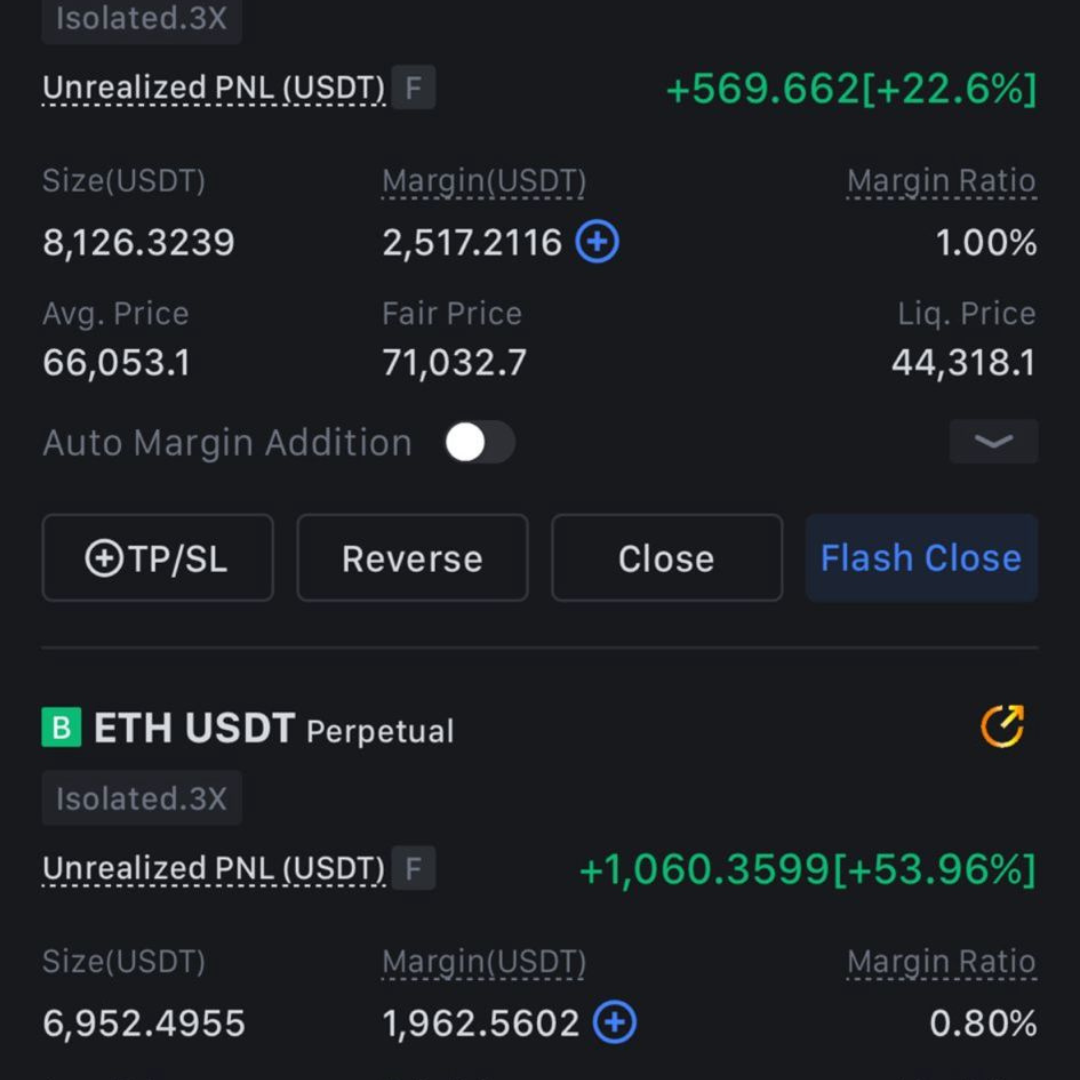The width and height of the screenshot is (1080, 1080).
Task: Tap top position's Unrealized PNL (USDT) label
Action: [x=213, y=88]
